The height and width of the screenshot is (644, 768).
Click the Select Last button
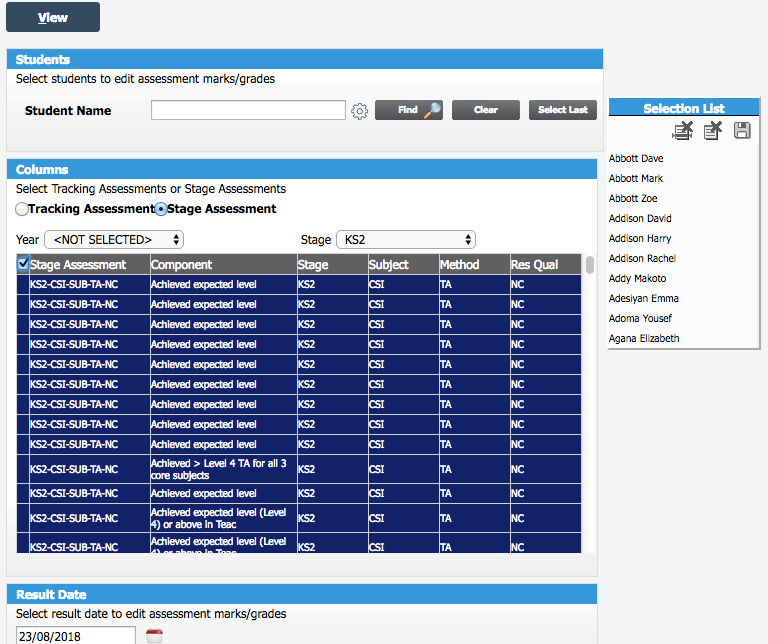coord(563,110)
